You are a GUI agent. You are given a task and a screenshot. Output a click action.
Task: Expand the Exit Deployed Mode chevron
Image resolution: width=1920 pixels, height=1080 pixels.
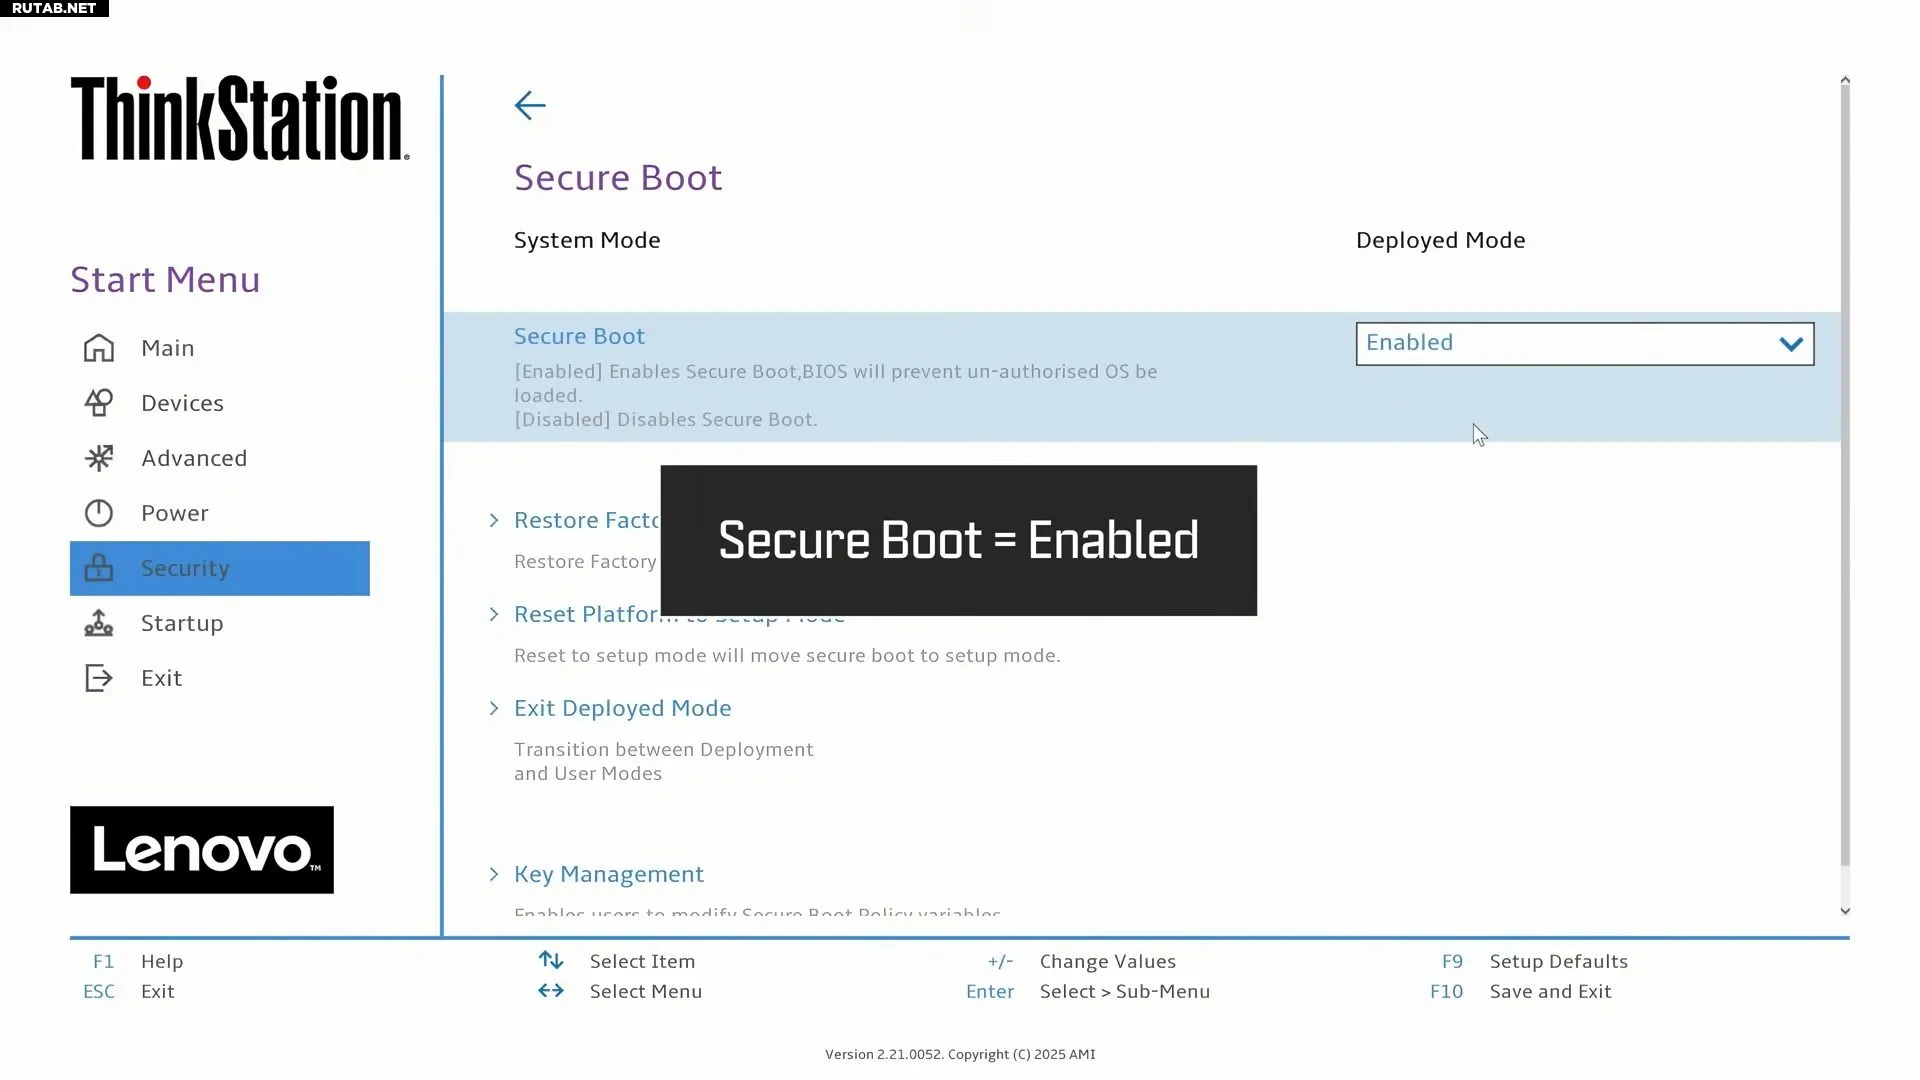[x=494, y=708]
